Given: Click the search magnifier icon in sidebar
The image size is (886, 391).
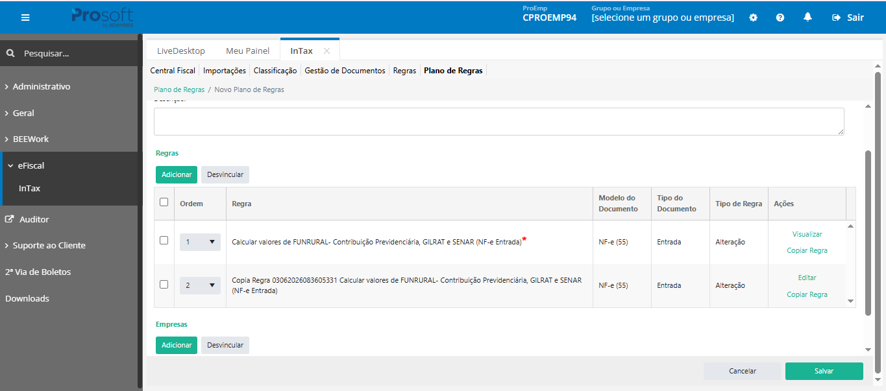Looking at the screenshot, I should [10, 54].
